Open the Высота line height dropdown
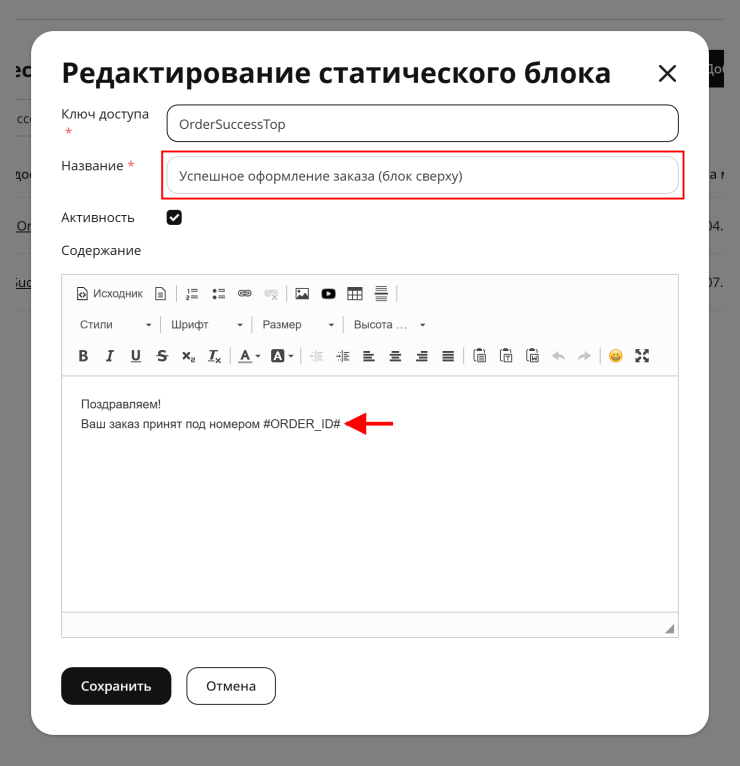740x766 pixels. pyautogui.click(x=389, y=325)
